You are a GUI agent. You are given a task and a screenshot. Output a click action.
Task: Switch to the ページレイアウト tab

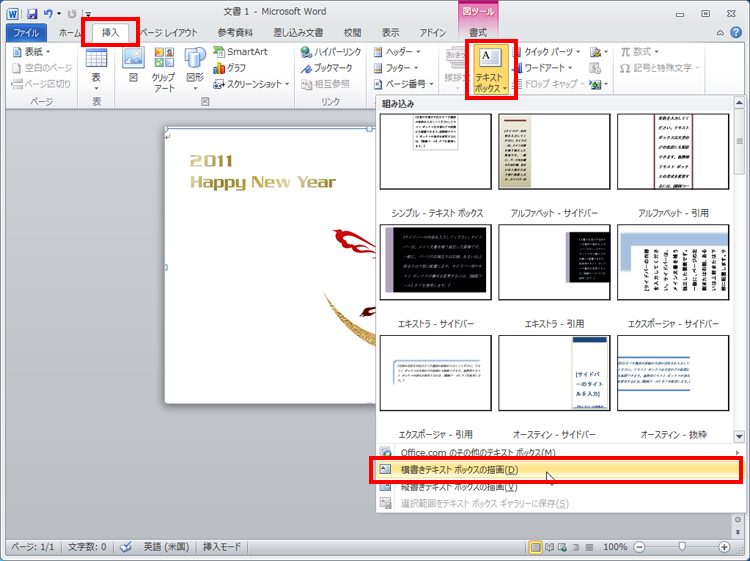[168, 33]
